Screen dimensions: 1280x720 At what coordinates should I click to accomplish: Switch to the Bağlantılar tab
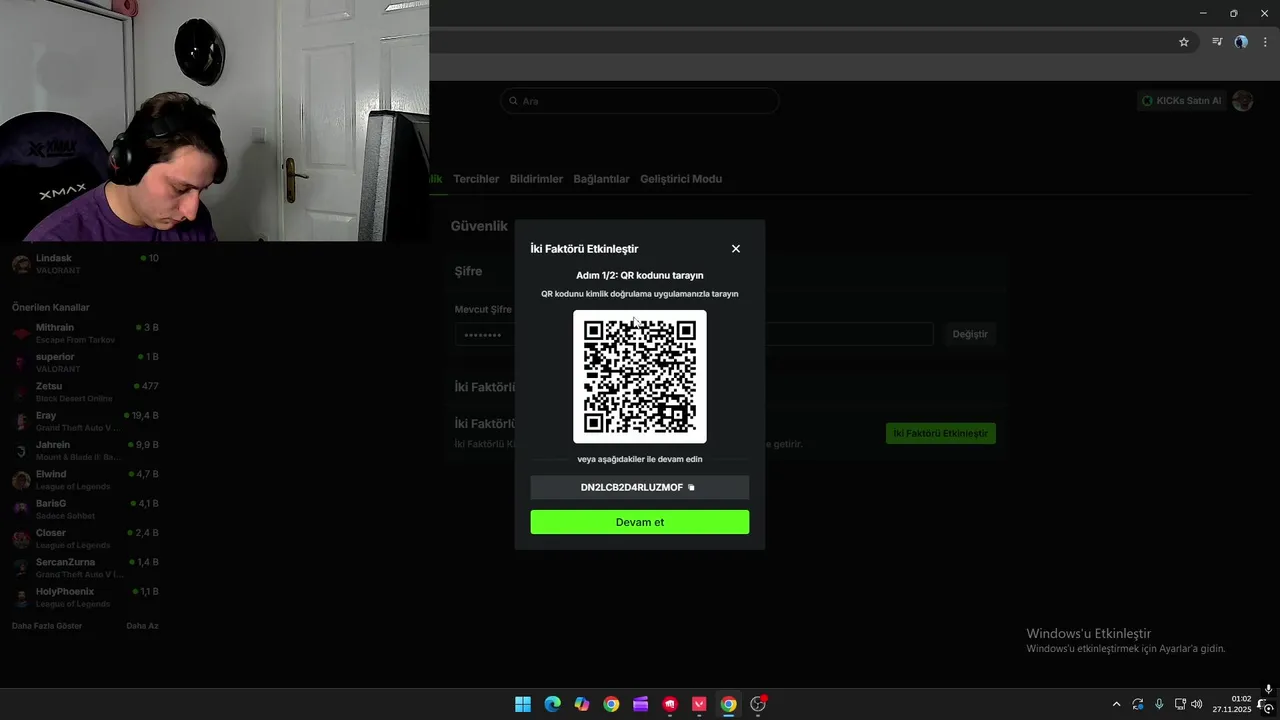coord(601,179)
